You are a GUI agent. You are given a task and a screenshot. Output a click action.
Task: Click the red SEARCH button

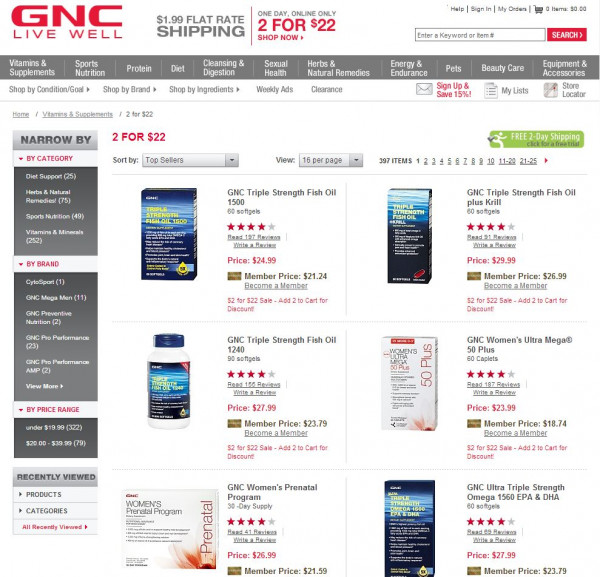click(x=567, y=35)
